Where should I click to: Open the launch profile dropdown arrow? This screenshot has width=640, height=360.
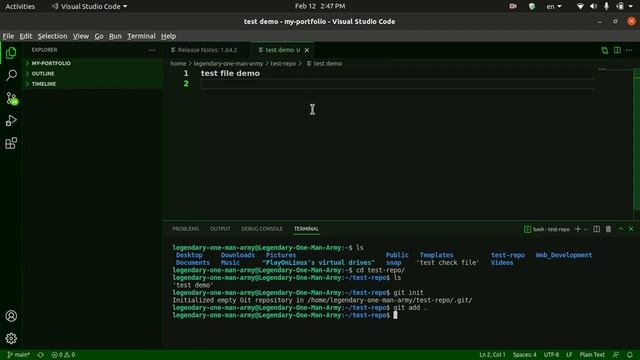585,229
